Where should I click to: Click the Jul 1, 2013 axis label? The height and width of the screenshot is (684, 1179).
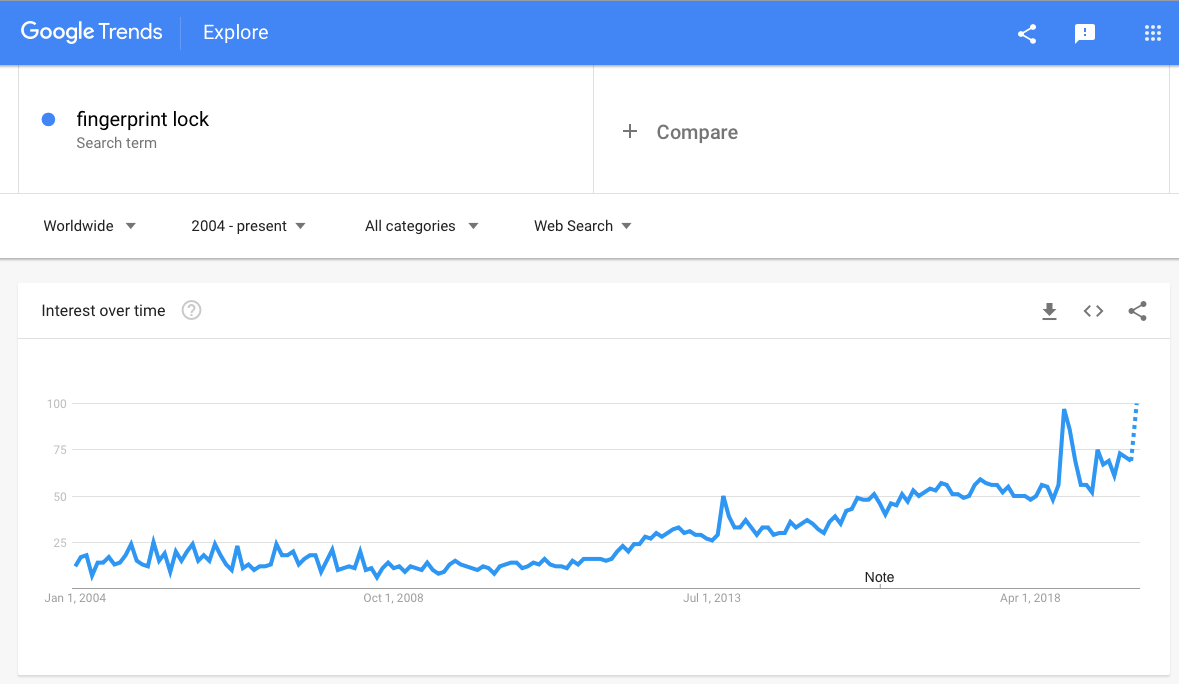712,598
